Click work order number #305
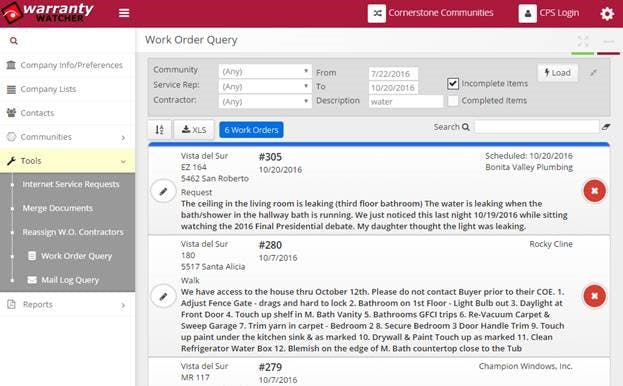Screen dimensions: 623x386 pos(270,157)
